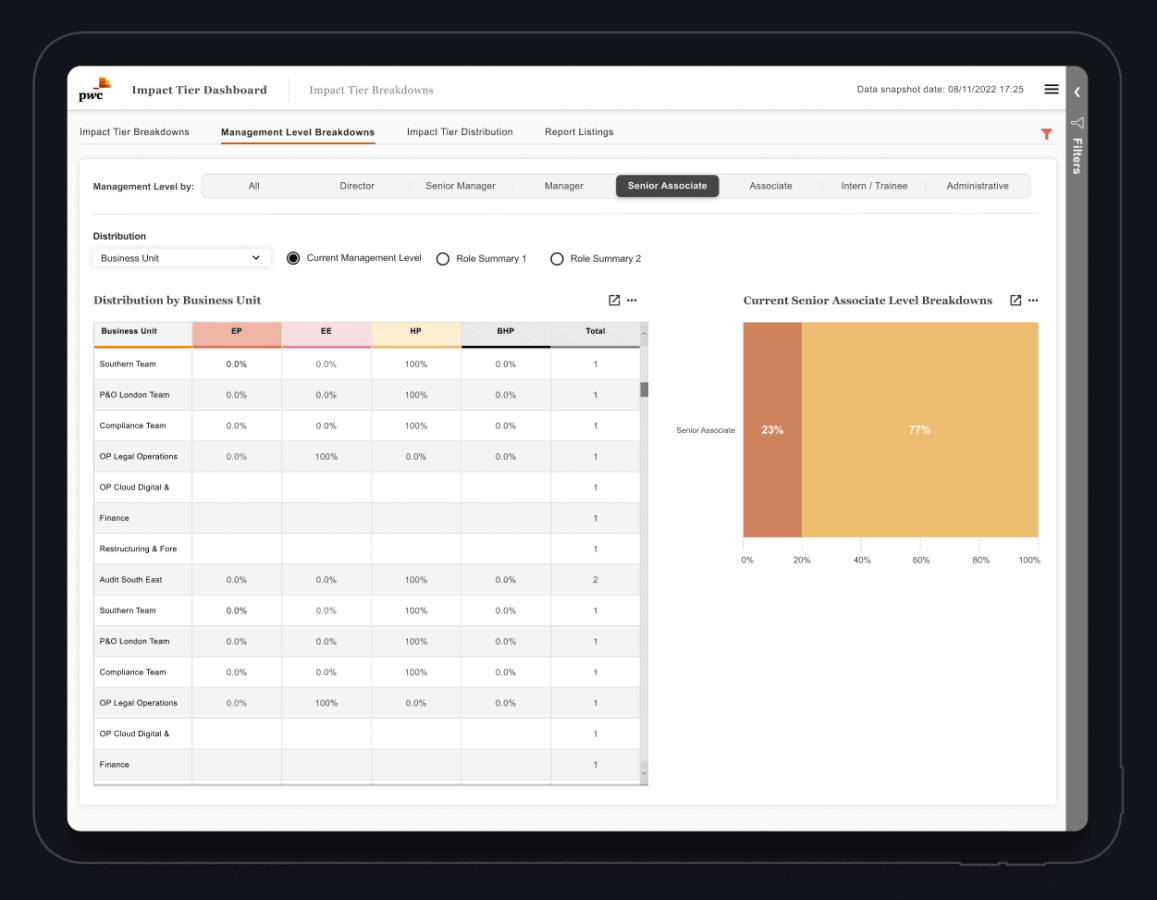This screenshot has width=1157, height=900.
Task: Pop out Senior Associate Breakdowns chart
Action: point(1015,300)
